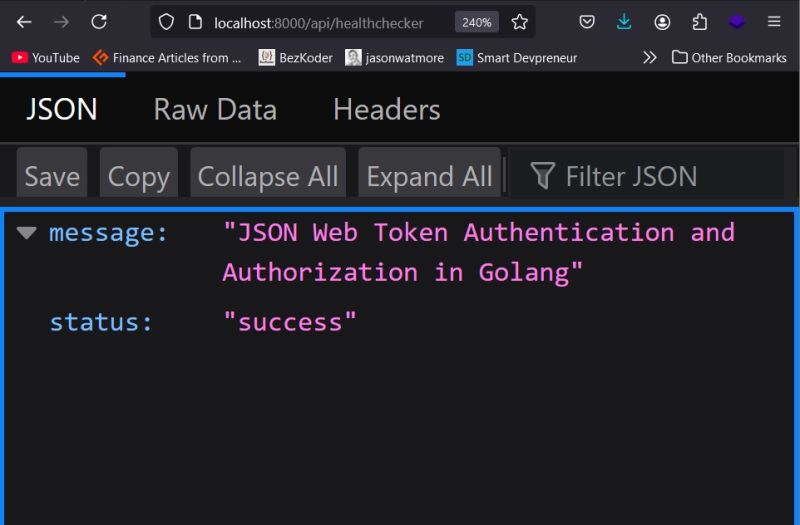Go back to the previous page
The image size is (800, 525).
(x=24, y=22)
